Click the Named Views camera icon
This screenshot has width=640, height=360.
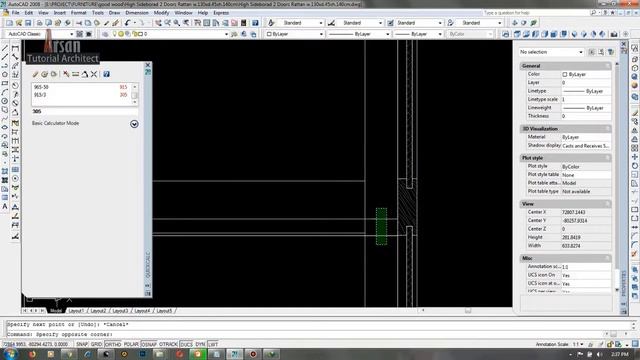(x=614, y=34)
